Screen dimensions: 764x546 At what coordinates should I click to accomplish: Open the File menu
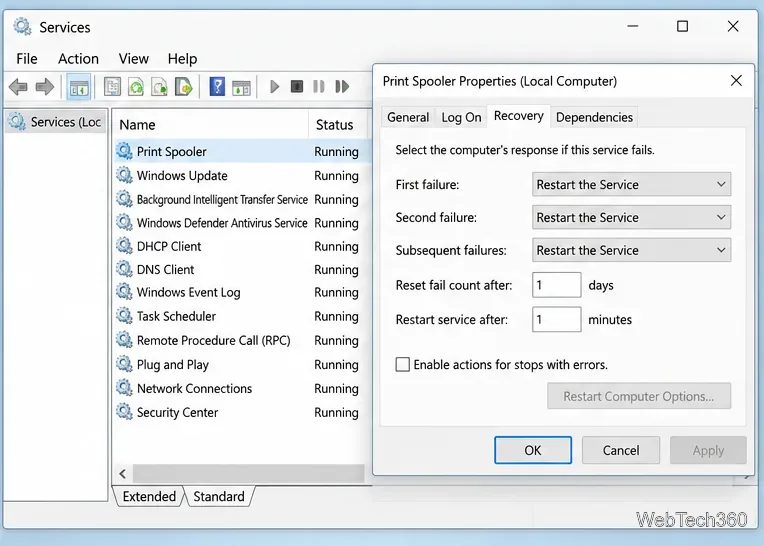click(27, 59)
